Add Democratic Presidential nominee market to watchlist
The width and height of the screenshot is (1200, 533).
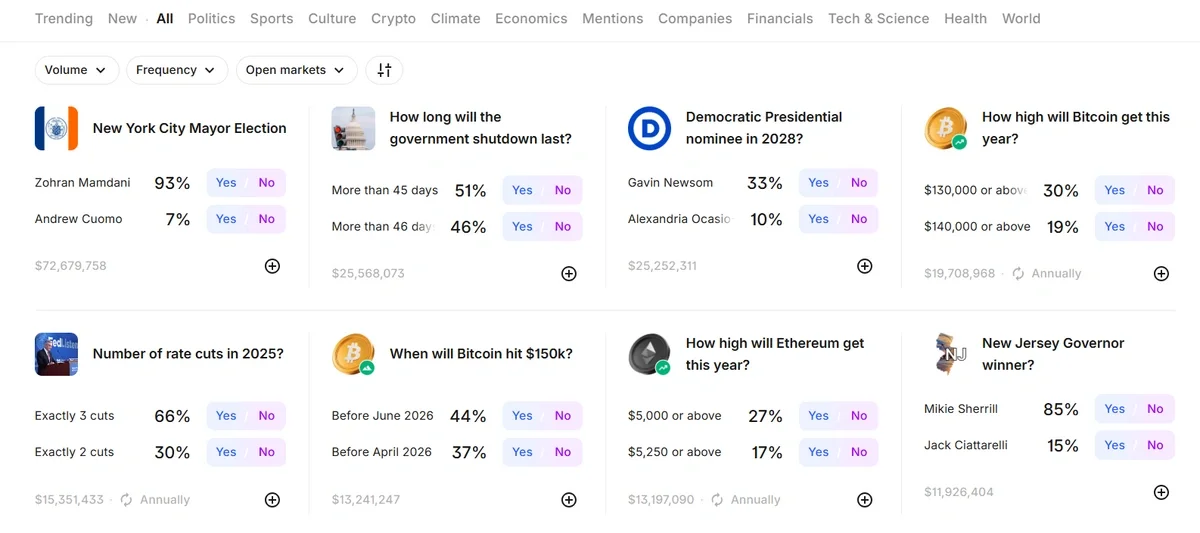(865, 266)
